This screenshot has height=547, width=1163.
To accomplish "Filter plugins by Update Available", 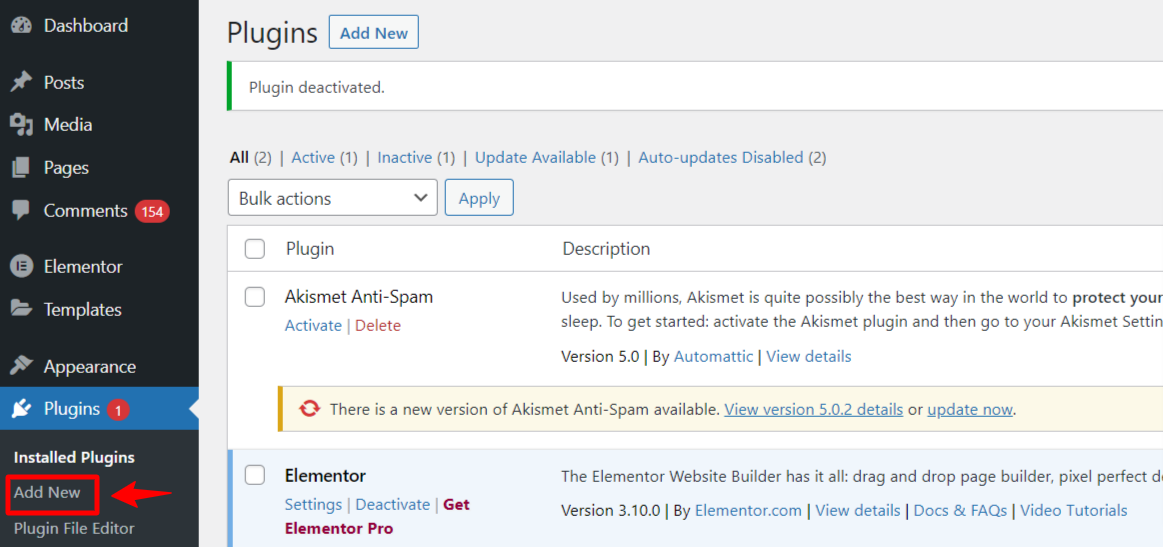I will (x=536, y=157).
